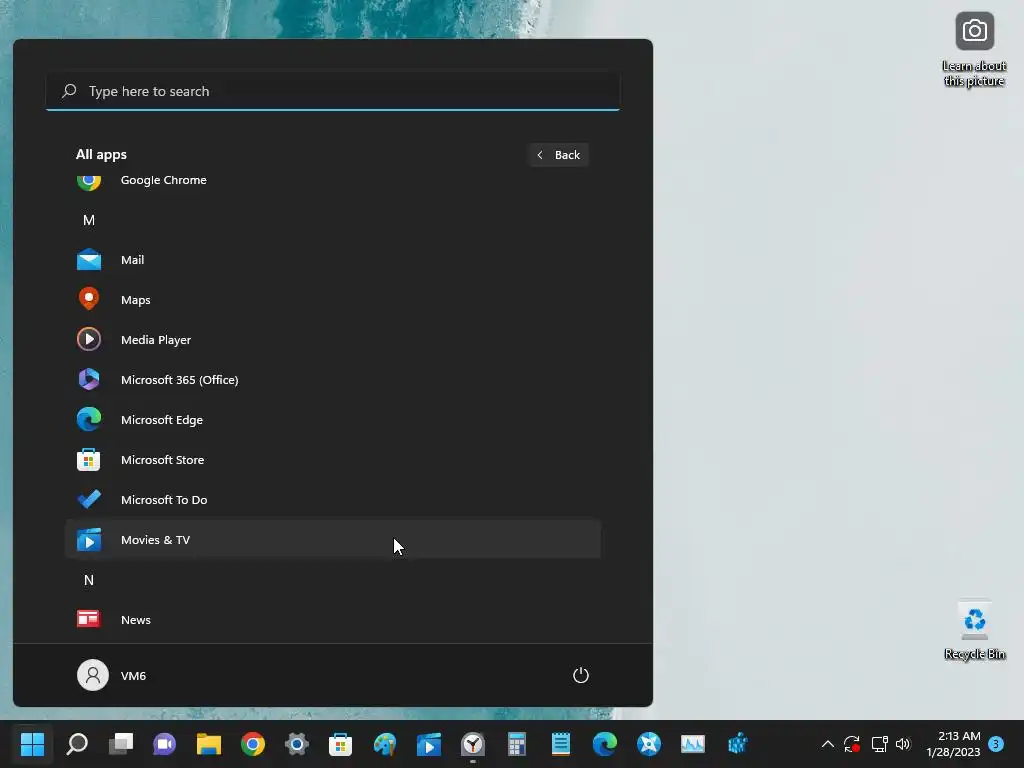Open the blue compass app on the taskbar

(x=648, y=744)
